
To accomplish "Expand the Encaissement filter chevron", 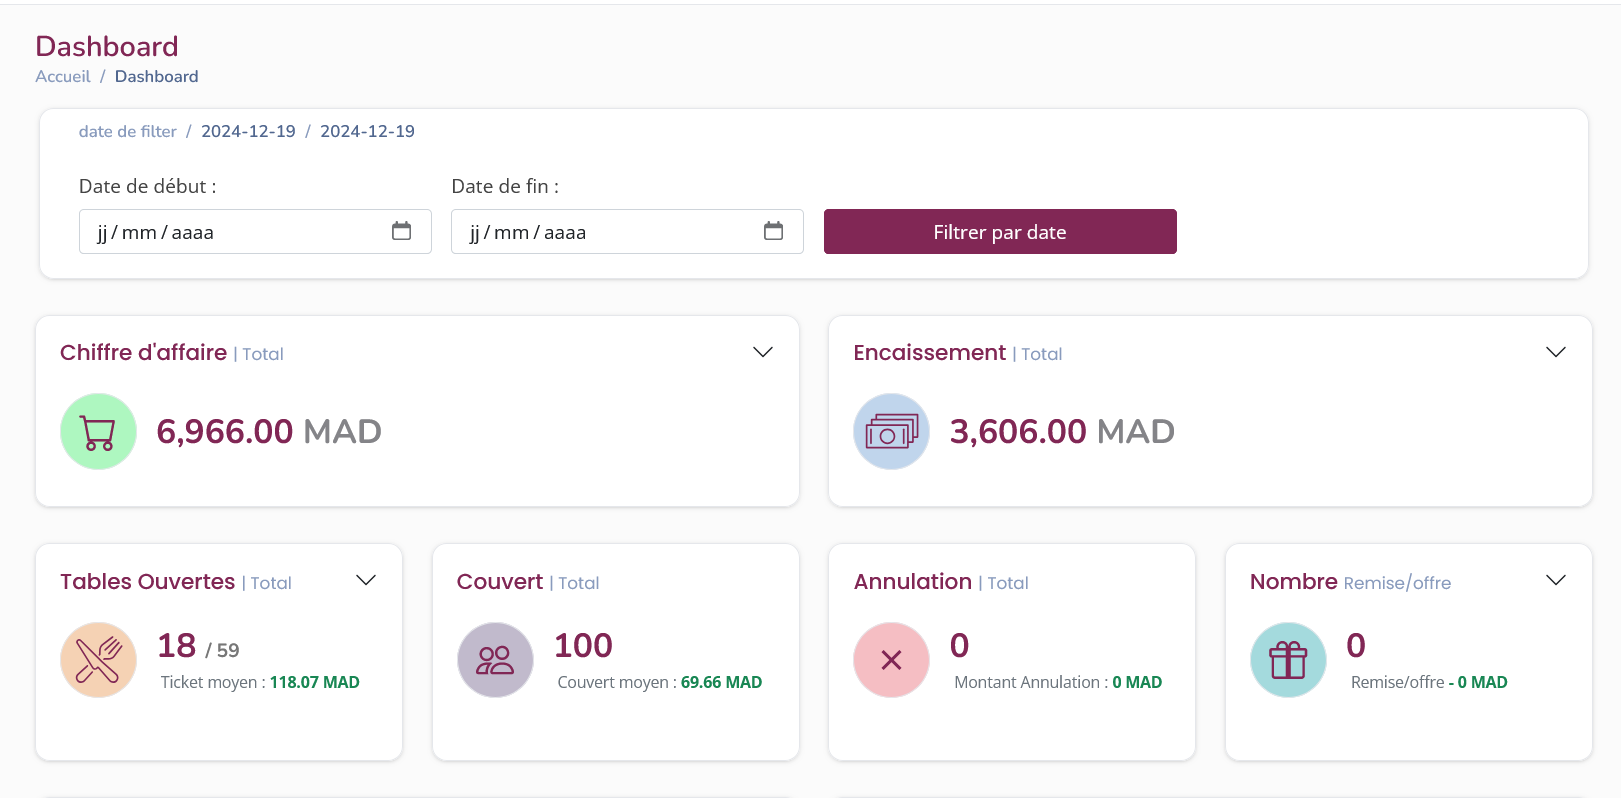I will click(x=1556, y=352).
